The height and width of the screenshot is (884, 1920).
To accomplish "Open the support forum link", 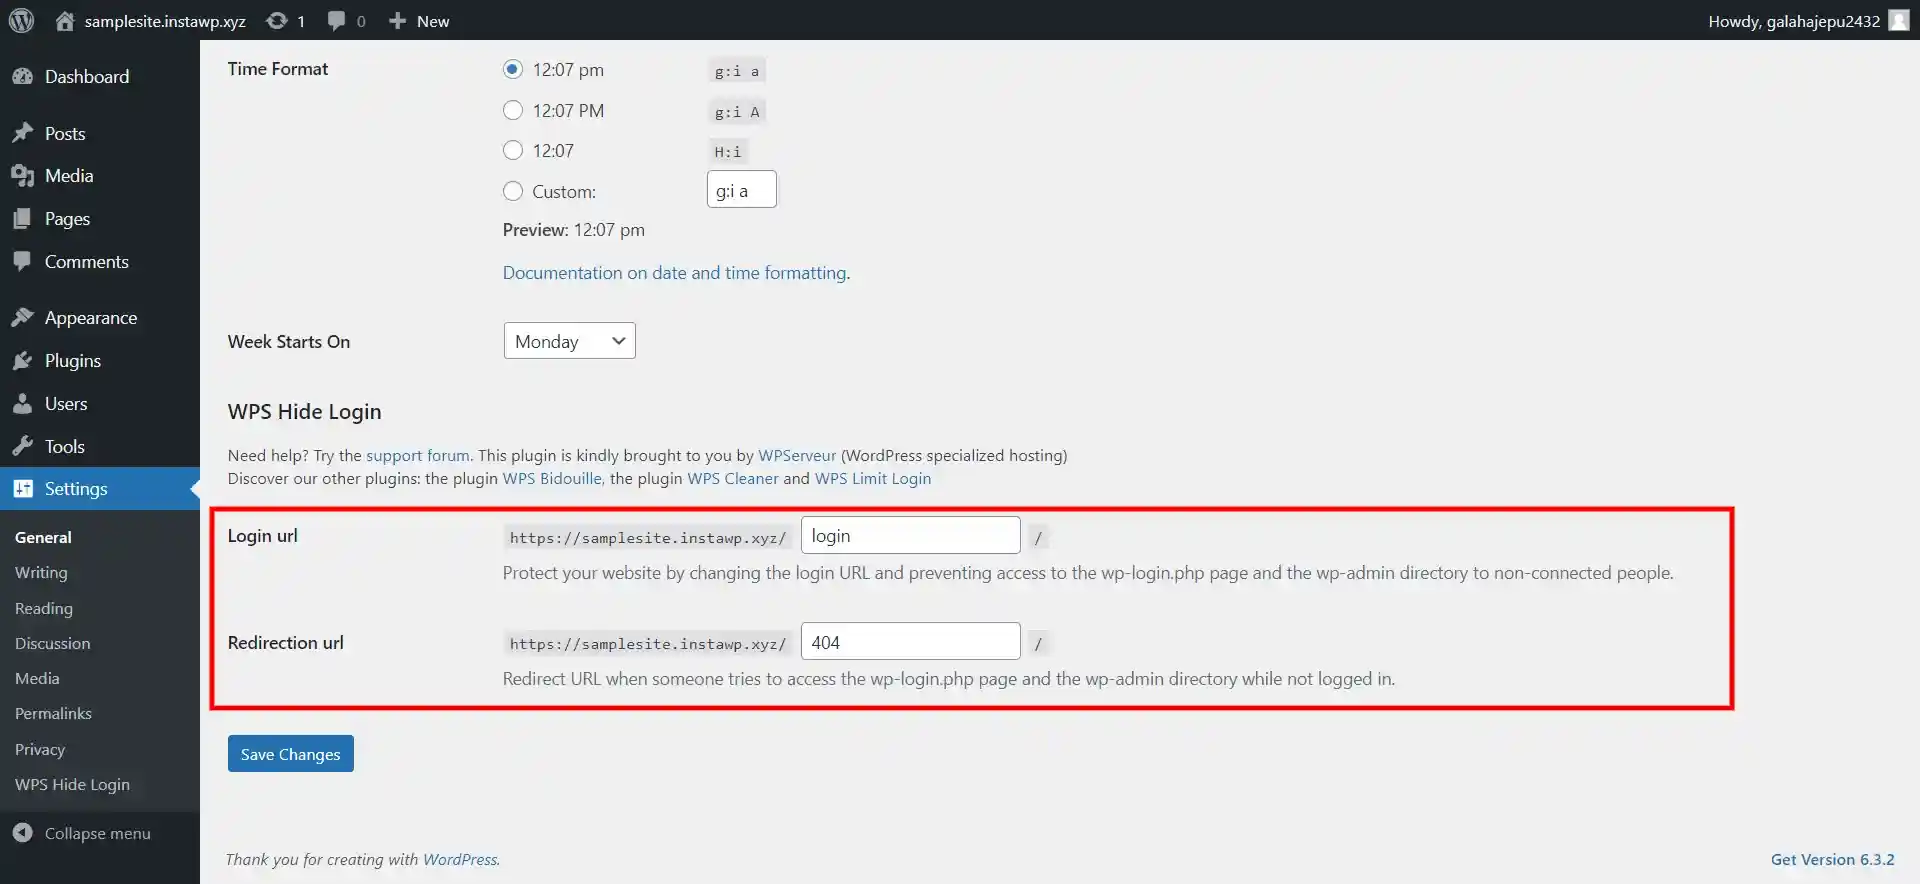I will click(418, 455).
